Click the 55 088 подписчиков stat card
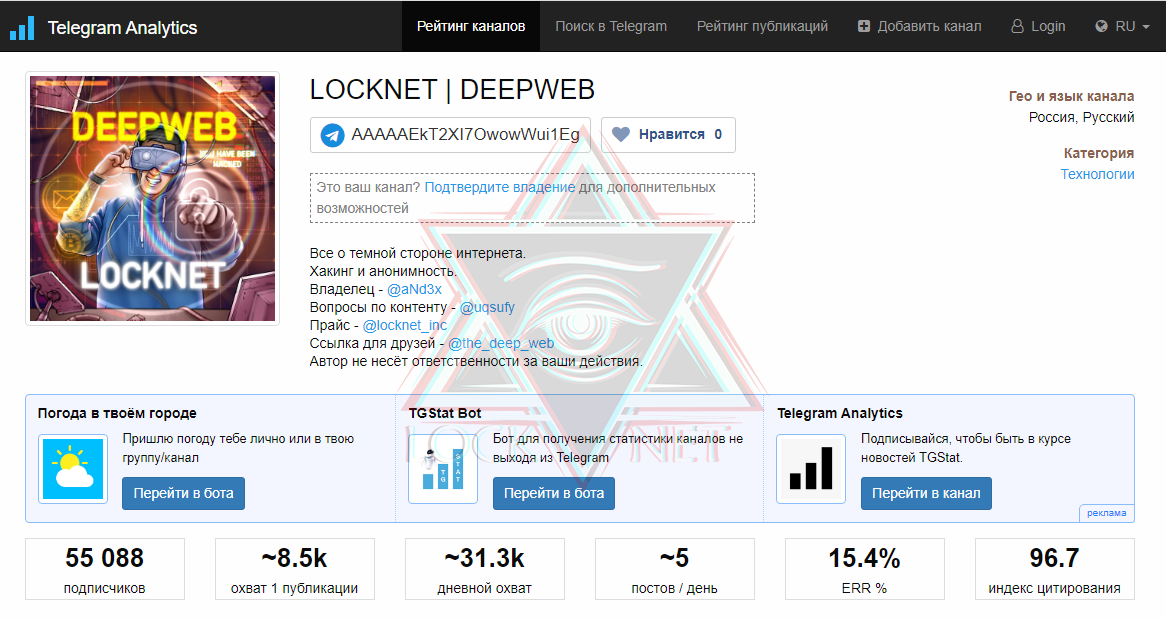 click(x=105, y=569)
